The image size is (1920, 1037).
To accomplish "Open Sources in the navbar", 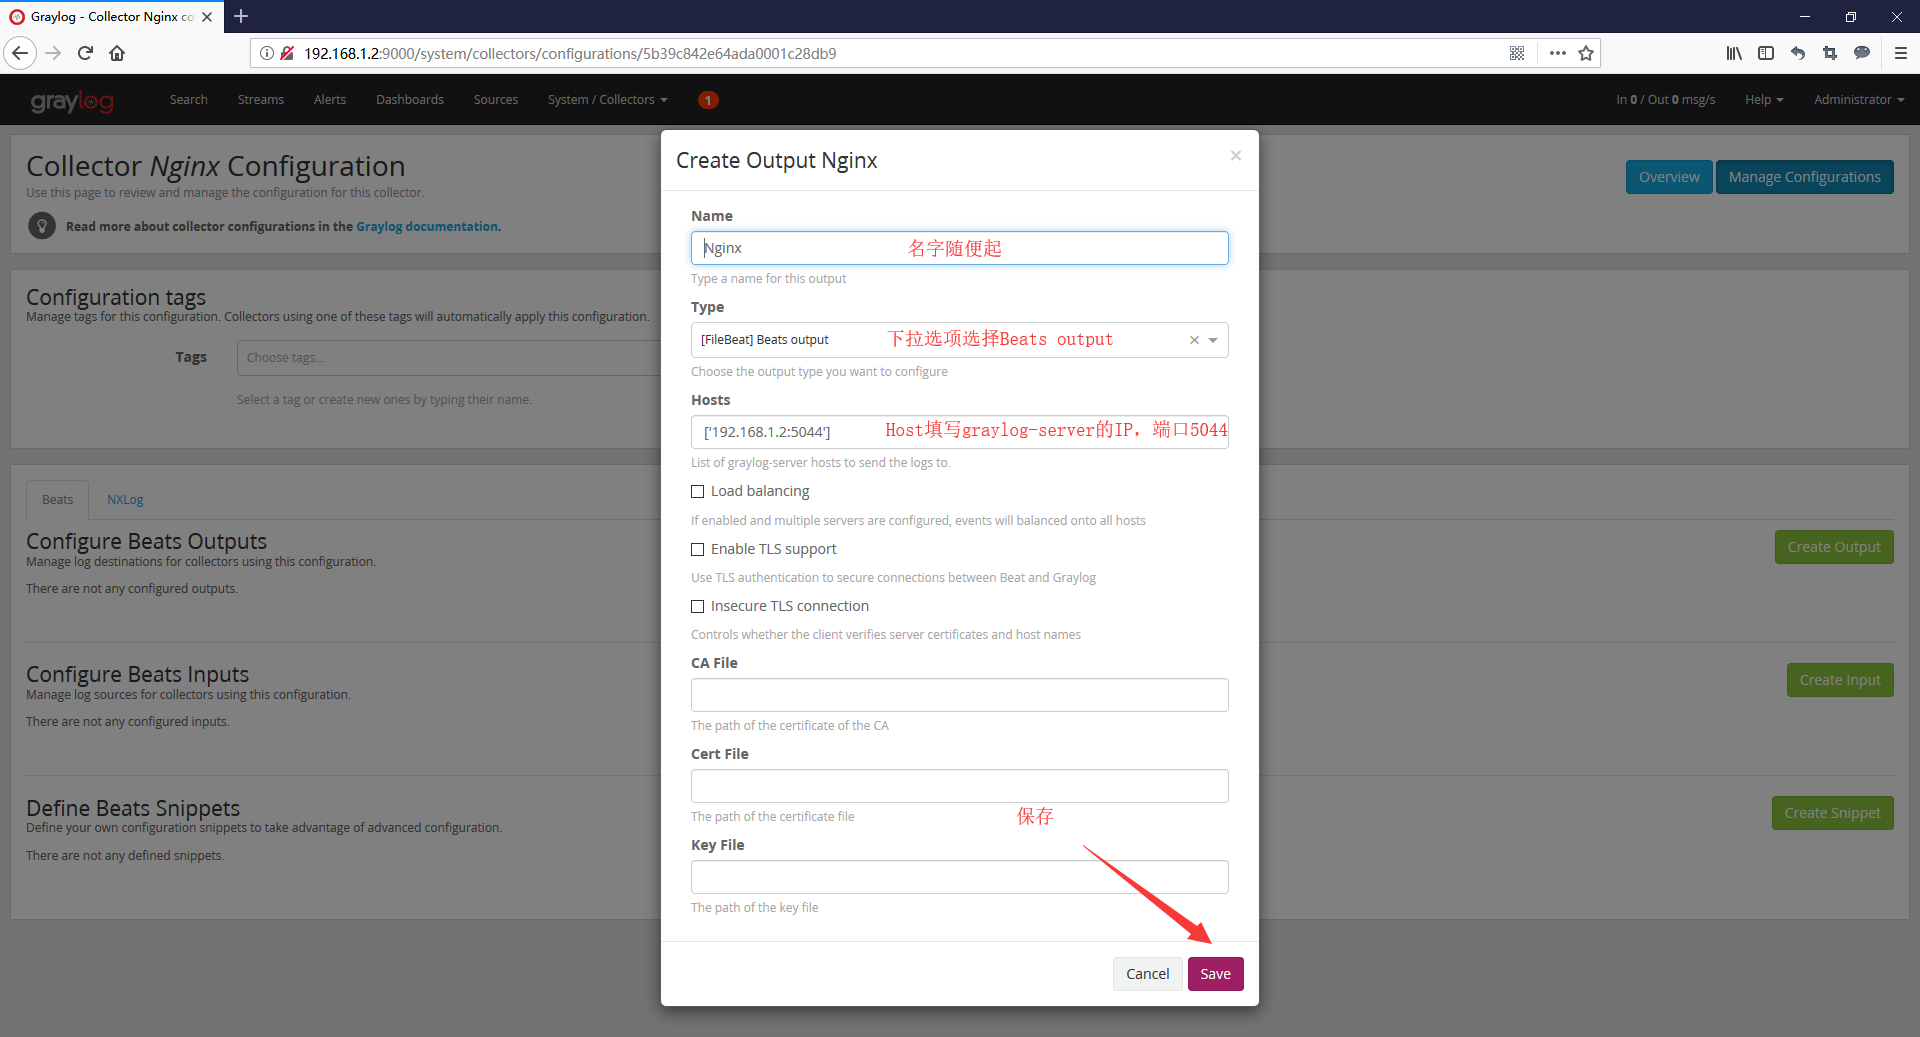I will [496, 100].
